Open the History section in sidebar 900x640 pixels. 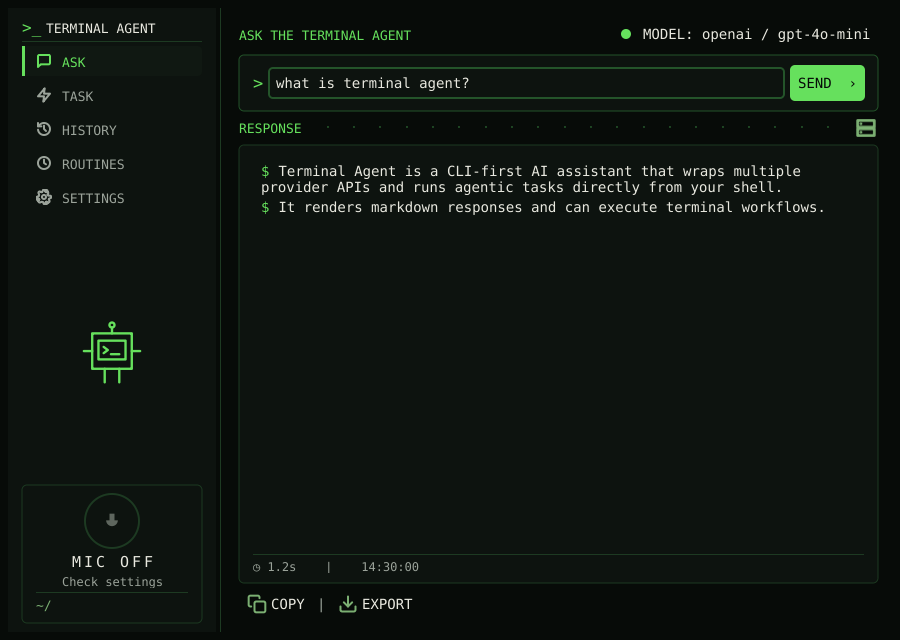[x=112, y=130]
